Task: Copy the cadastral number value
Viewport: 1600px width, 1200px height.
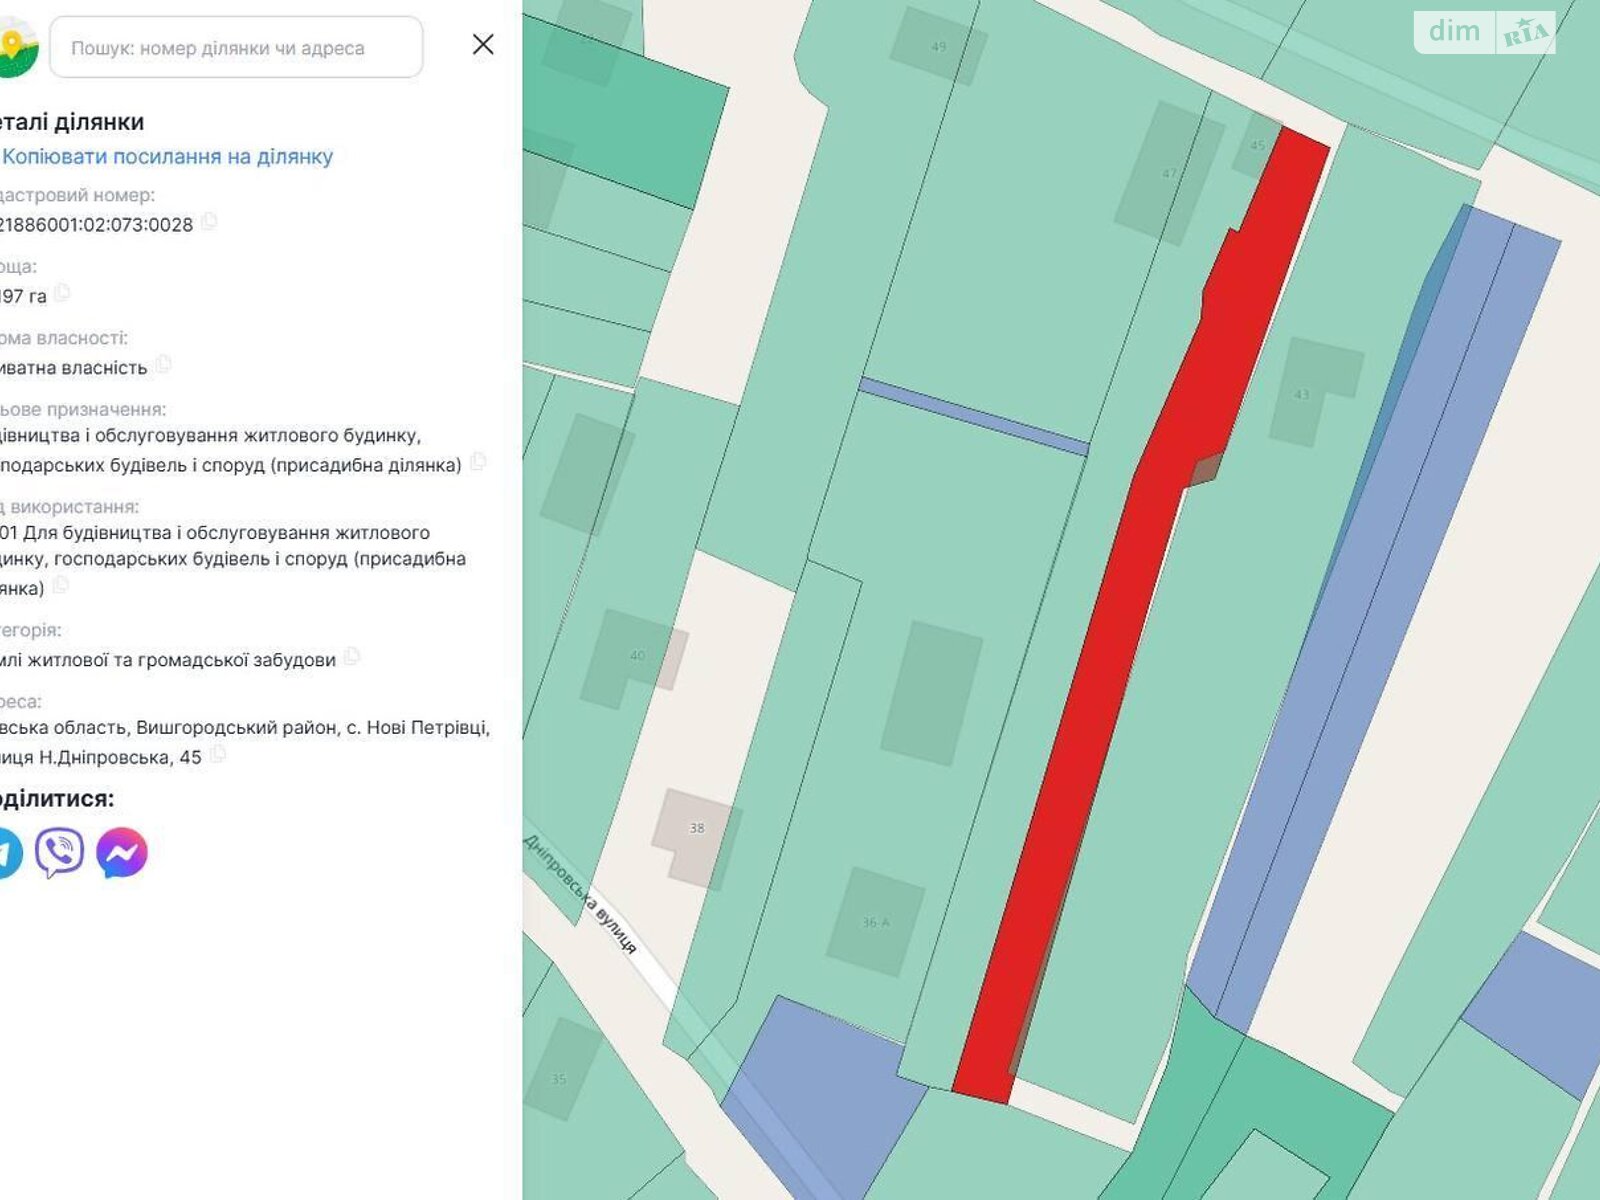Action: tap(208, 222)
